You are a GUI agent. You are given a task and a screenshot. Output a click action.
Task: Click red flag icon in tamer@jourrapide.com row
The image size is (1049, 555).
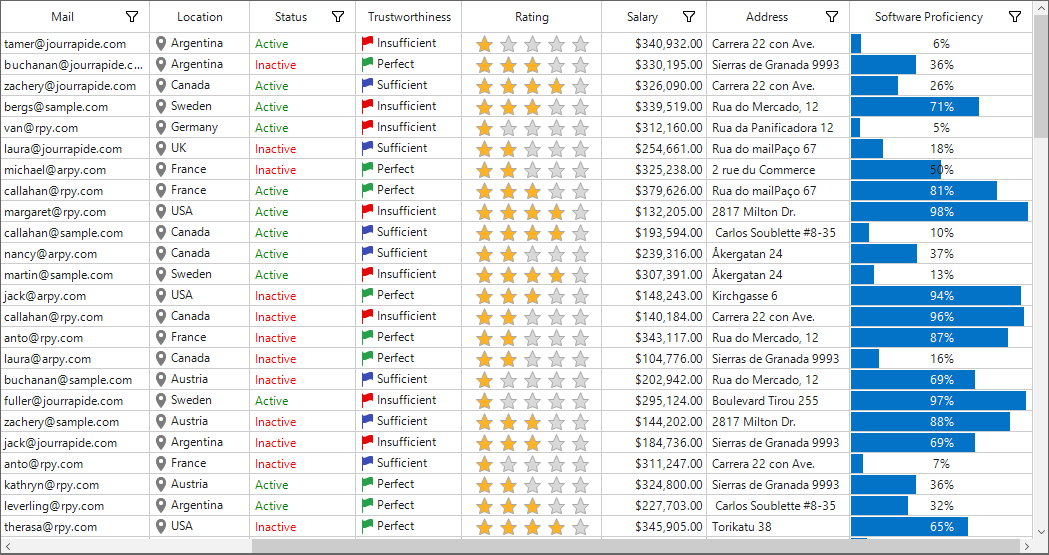click(367, 43)
